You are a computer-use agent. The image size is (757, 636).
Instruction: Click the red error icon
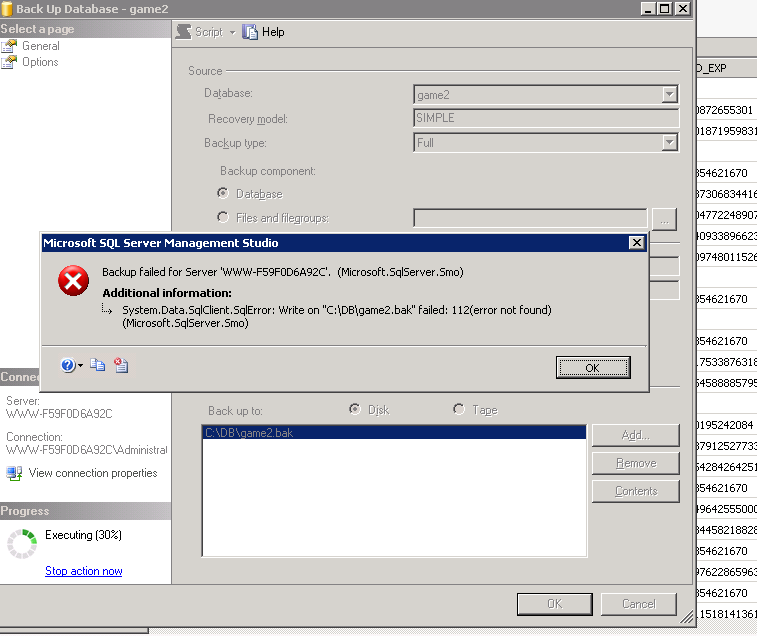73,280
